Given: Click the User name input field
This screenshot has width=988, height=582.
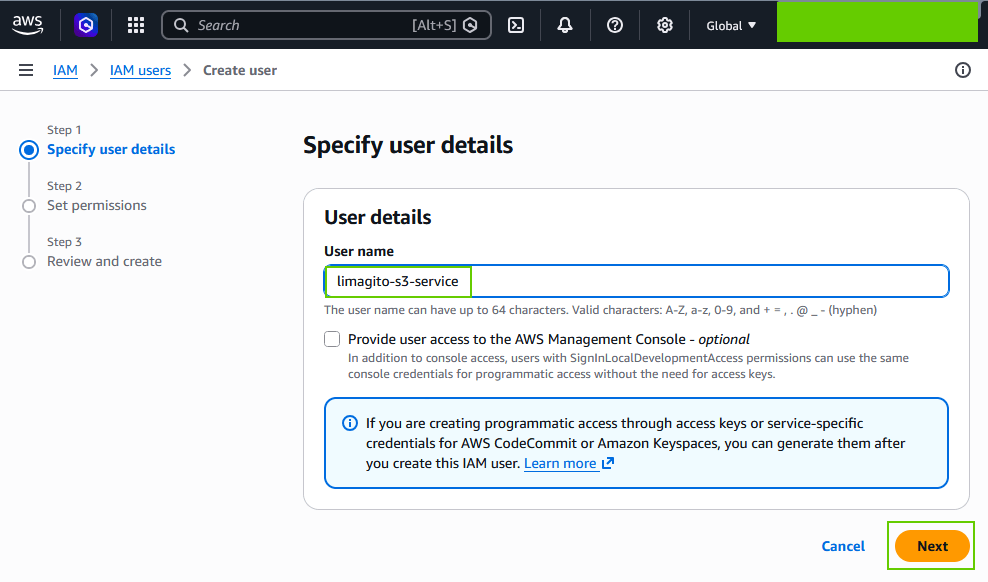Looking at the screenshot, I should [636, 281].
